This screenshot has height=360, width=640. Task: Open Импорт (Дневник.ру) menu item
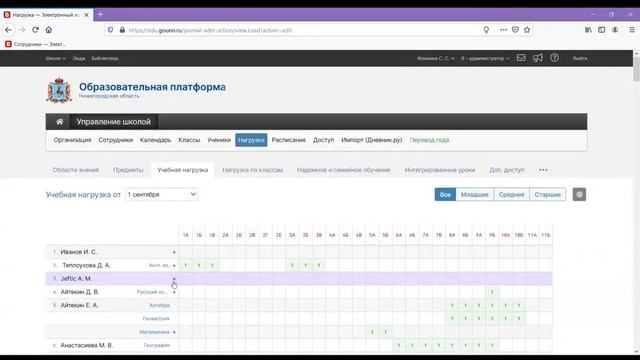pos(371,140)
